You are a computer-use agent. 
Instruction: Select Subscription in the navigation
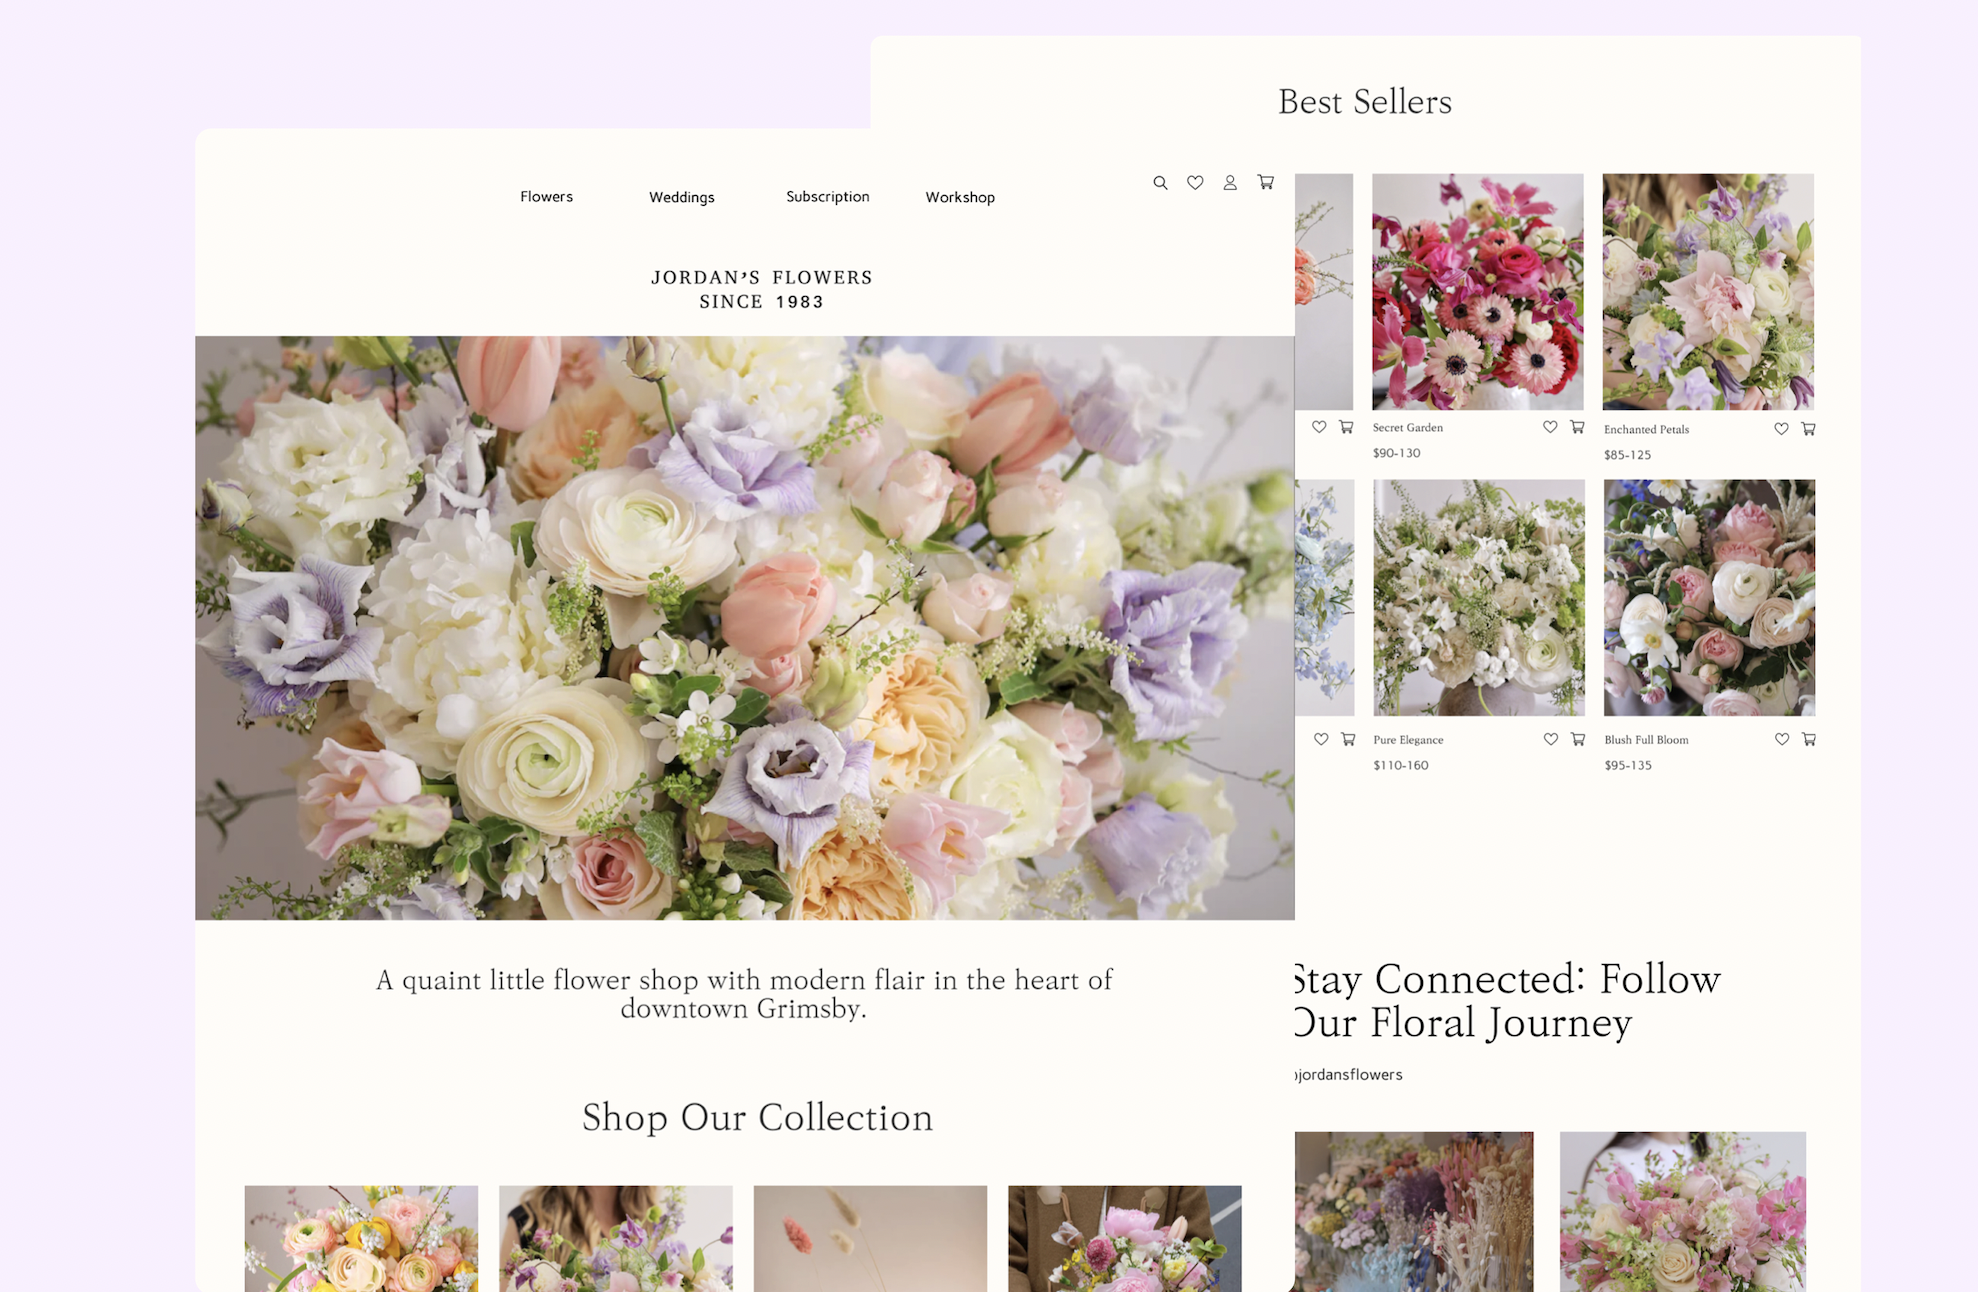[828, 197]
